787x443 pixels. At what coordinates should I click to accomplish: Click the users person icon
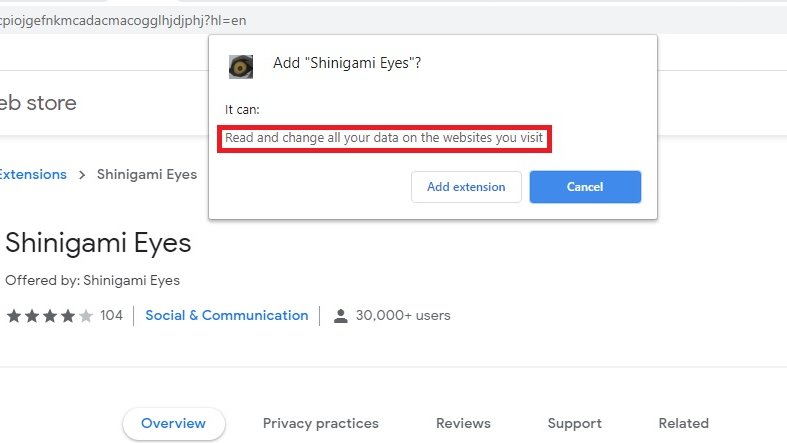click(341, 316)
